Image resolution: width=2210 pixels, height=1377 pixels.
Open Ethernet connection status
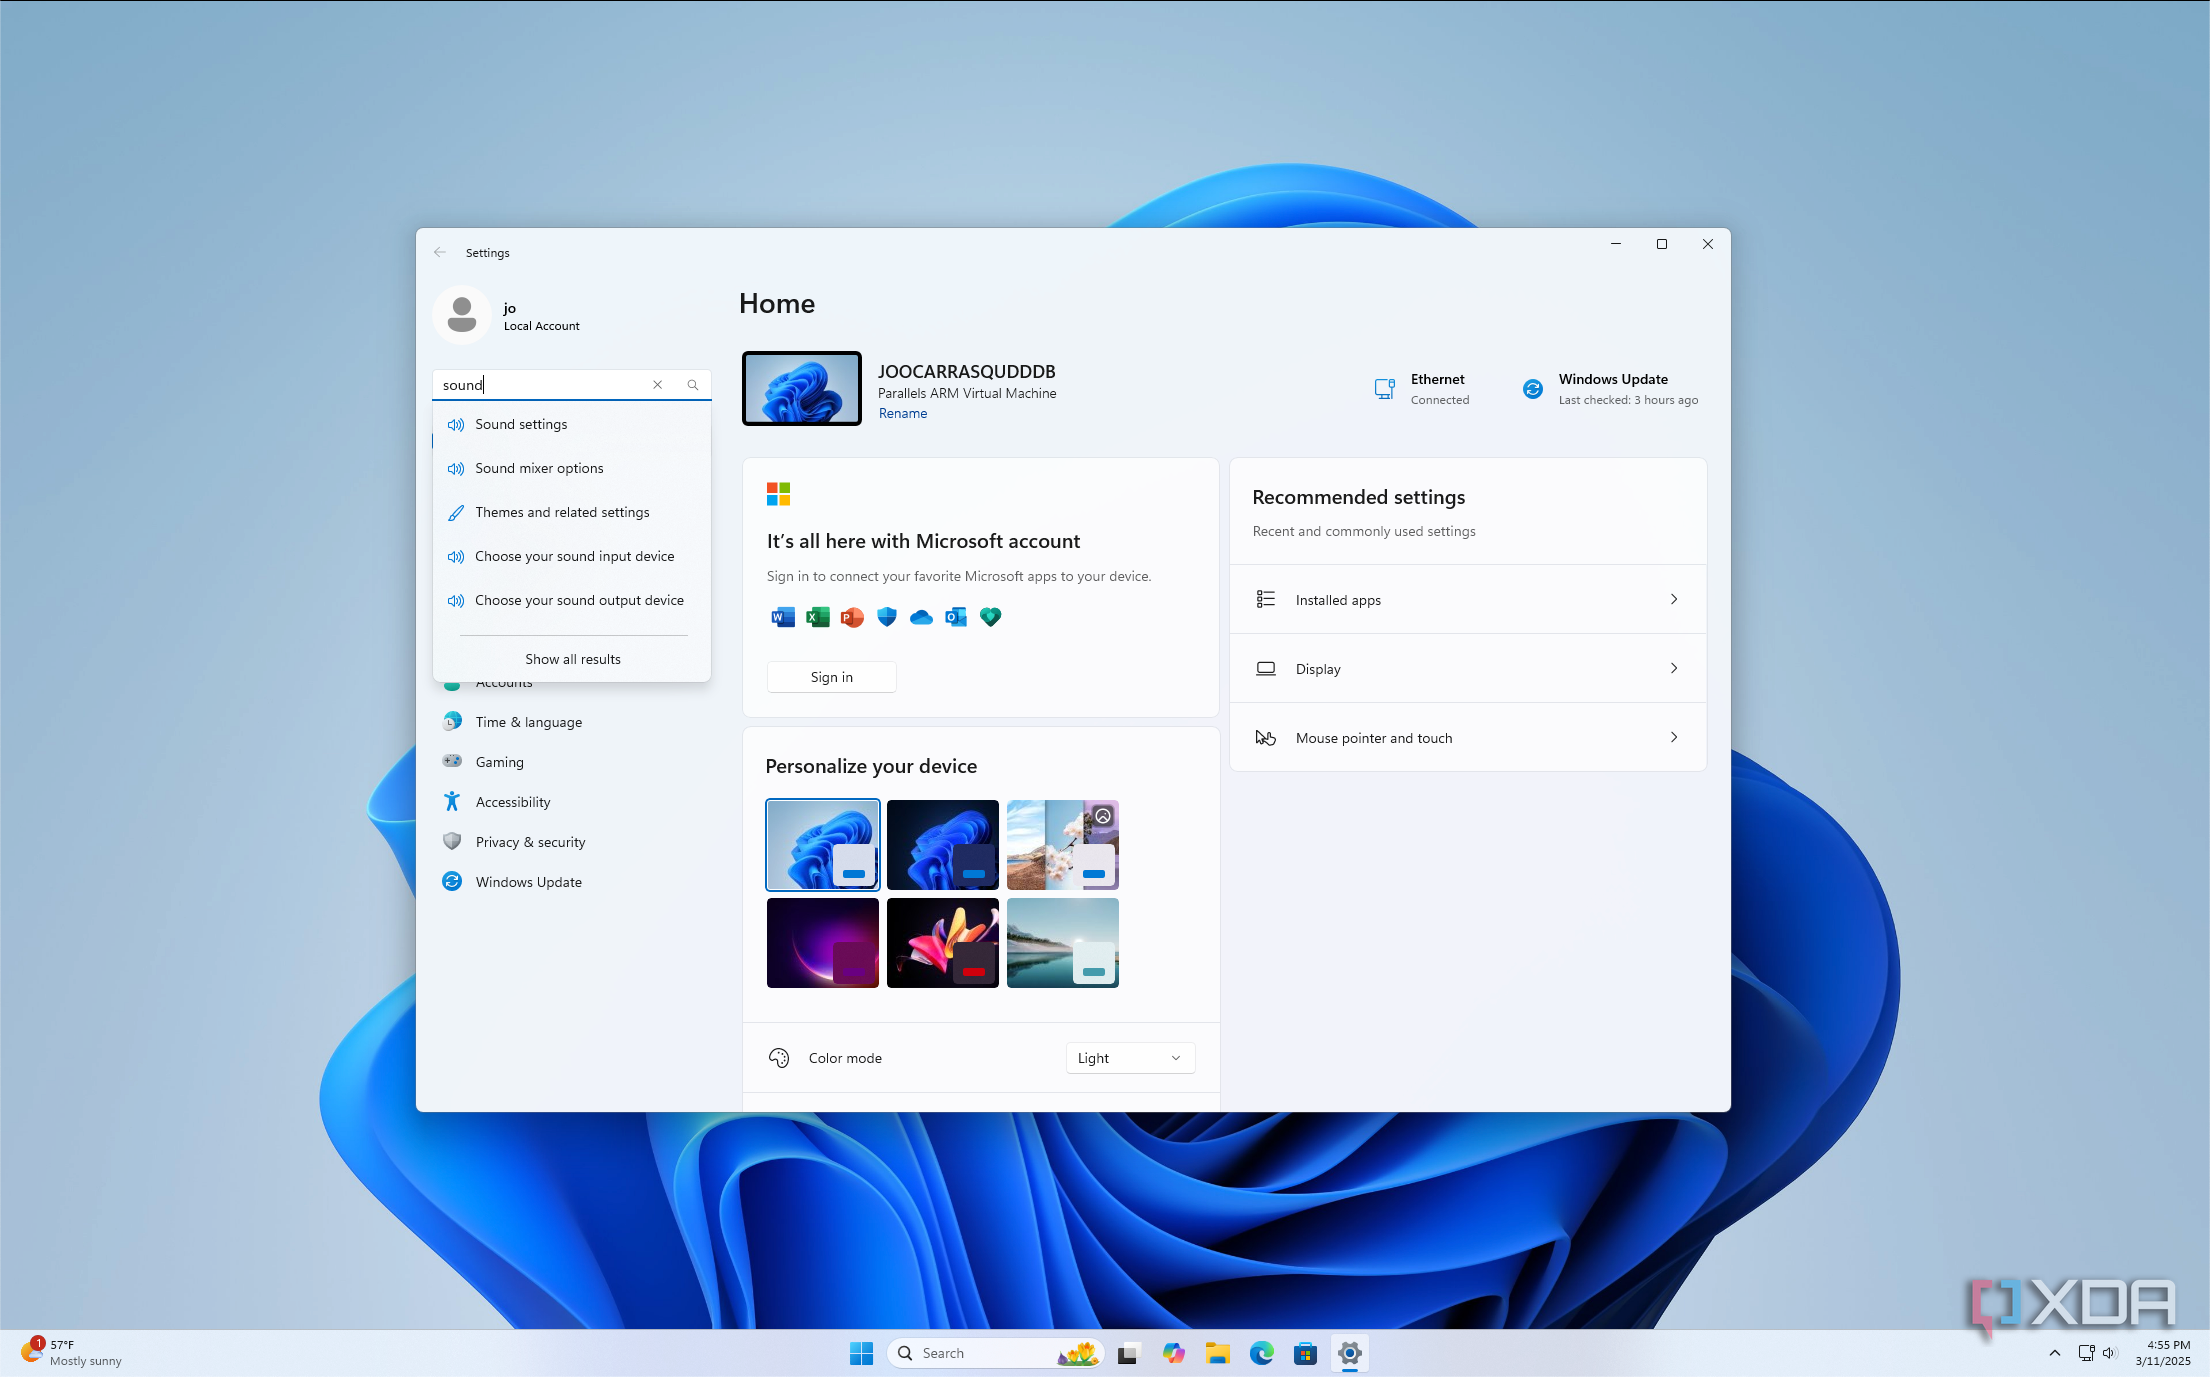(1421, 389)
